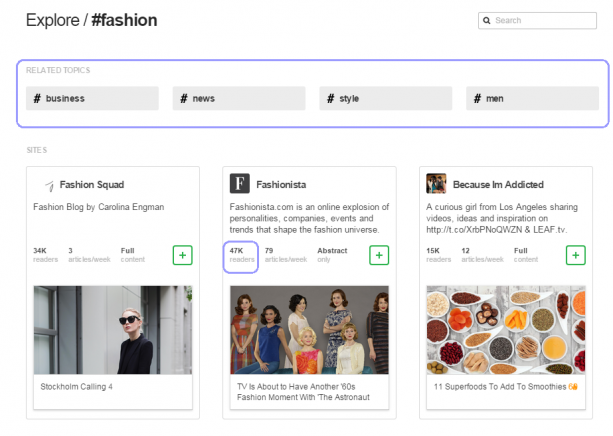
Task: Open the #business related topic
Action: click(x=92, y=98)
